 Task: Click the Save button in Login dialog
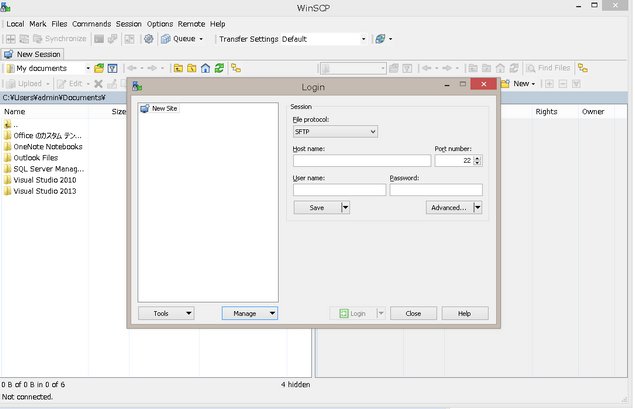(x=317, y=208)
